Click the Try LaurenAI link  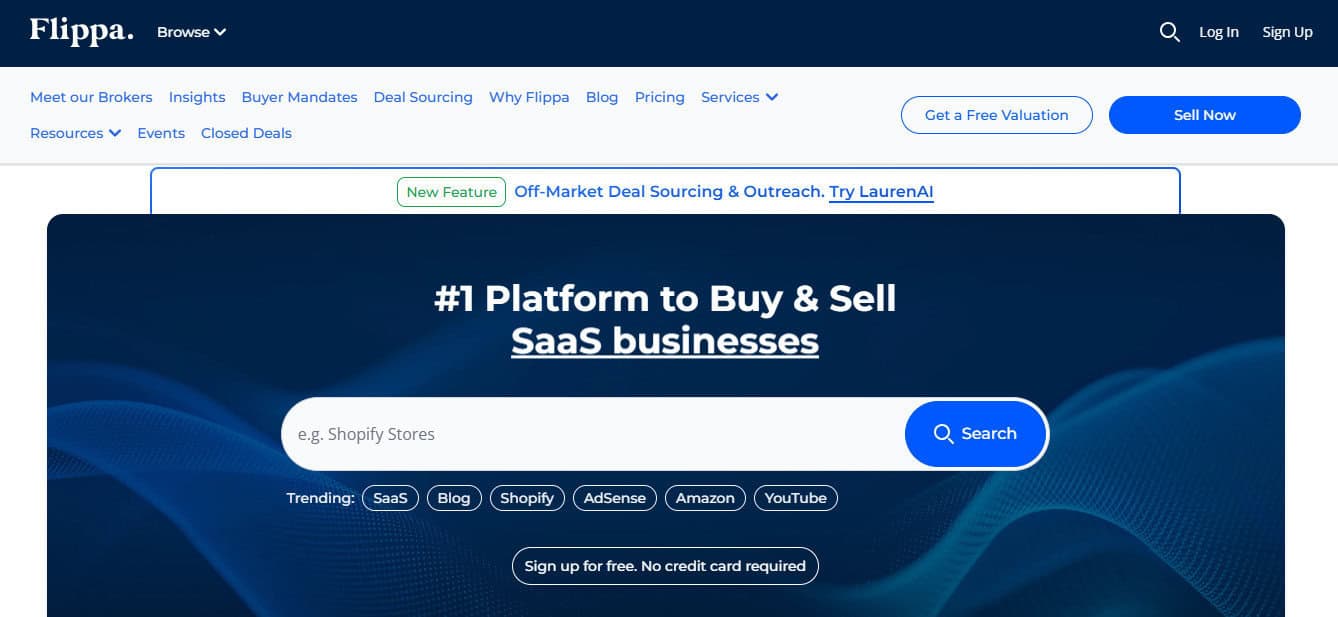point(881,192)
